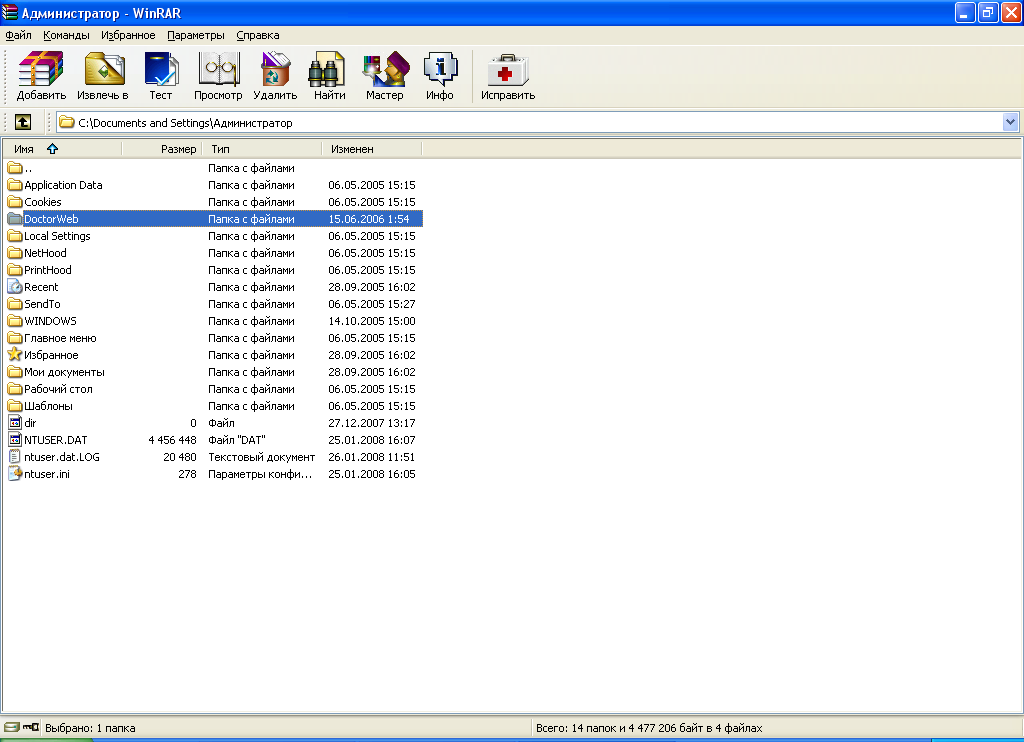Click the Исправить (Repair) toolbar icon
This screenshot has height=742, width=1024.
click(507, 69)
